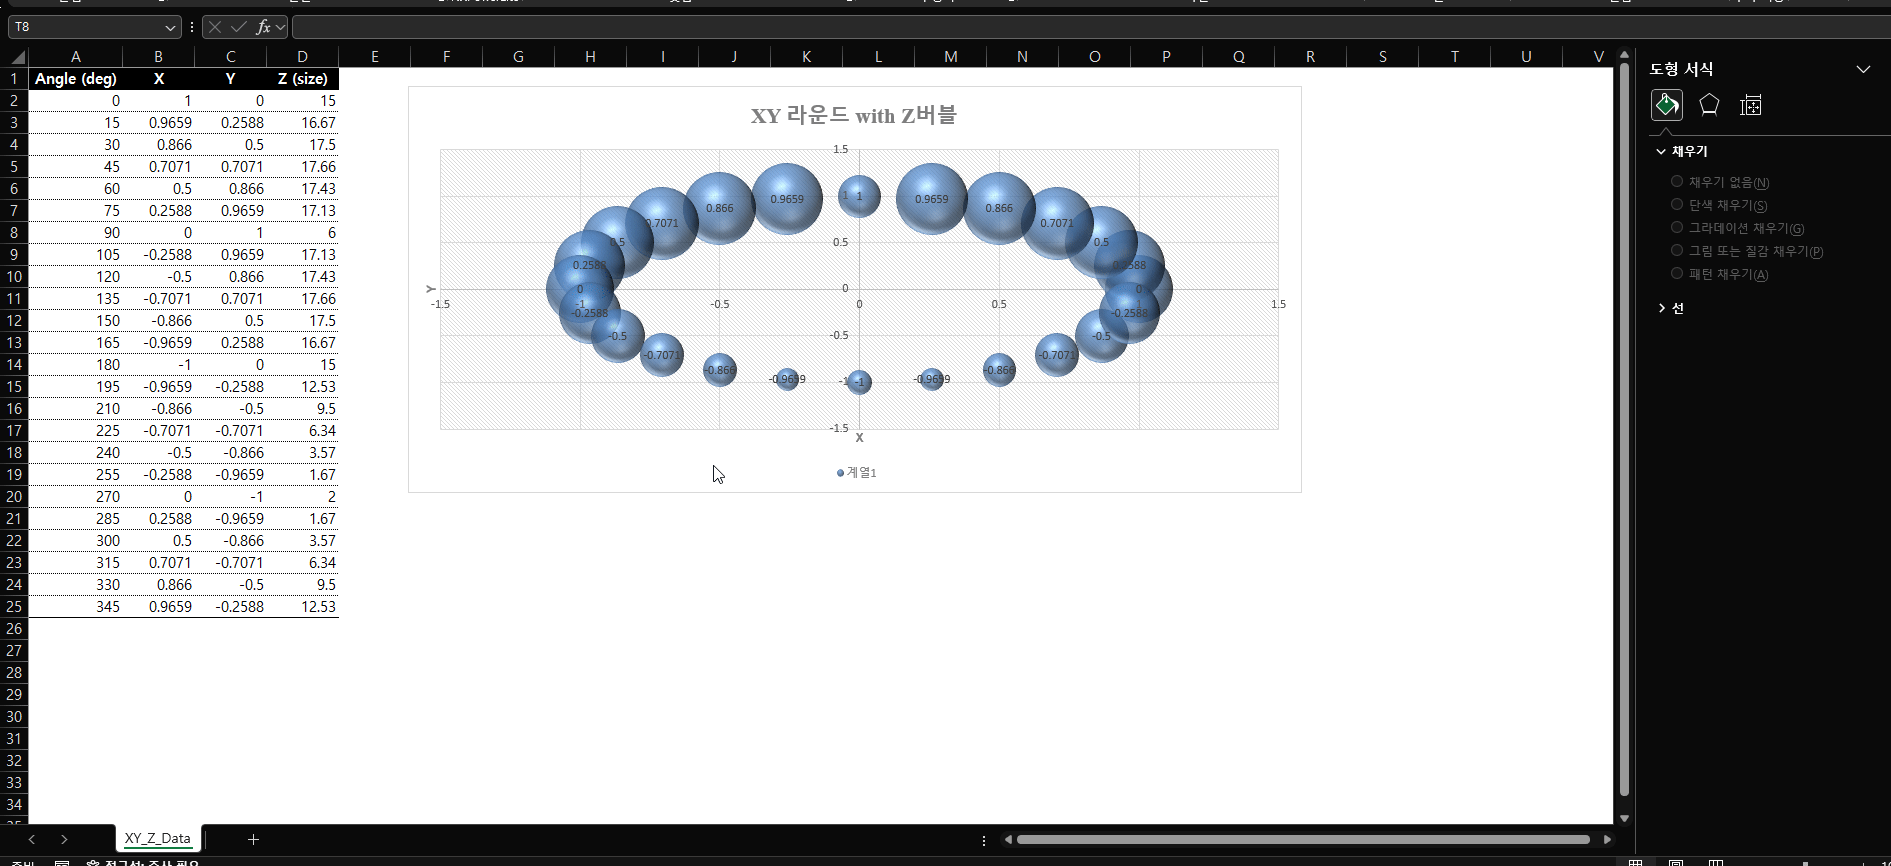Click the fx Insert Function icon
The width and height of the screenshot is (1891, 866).
coord(263,27)
